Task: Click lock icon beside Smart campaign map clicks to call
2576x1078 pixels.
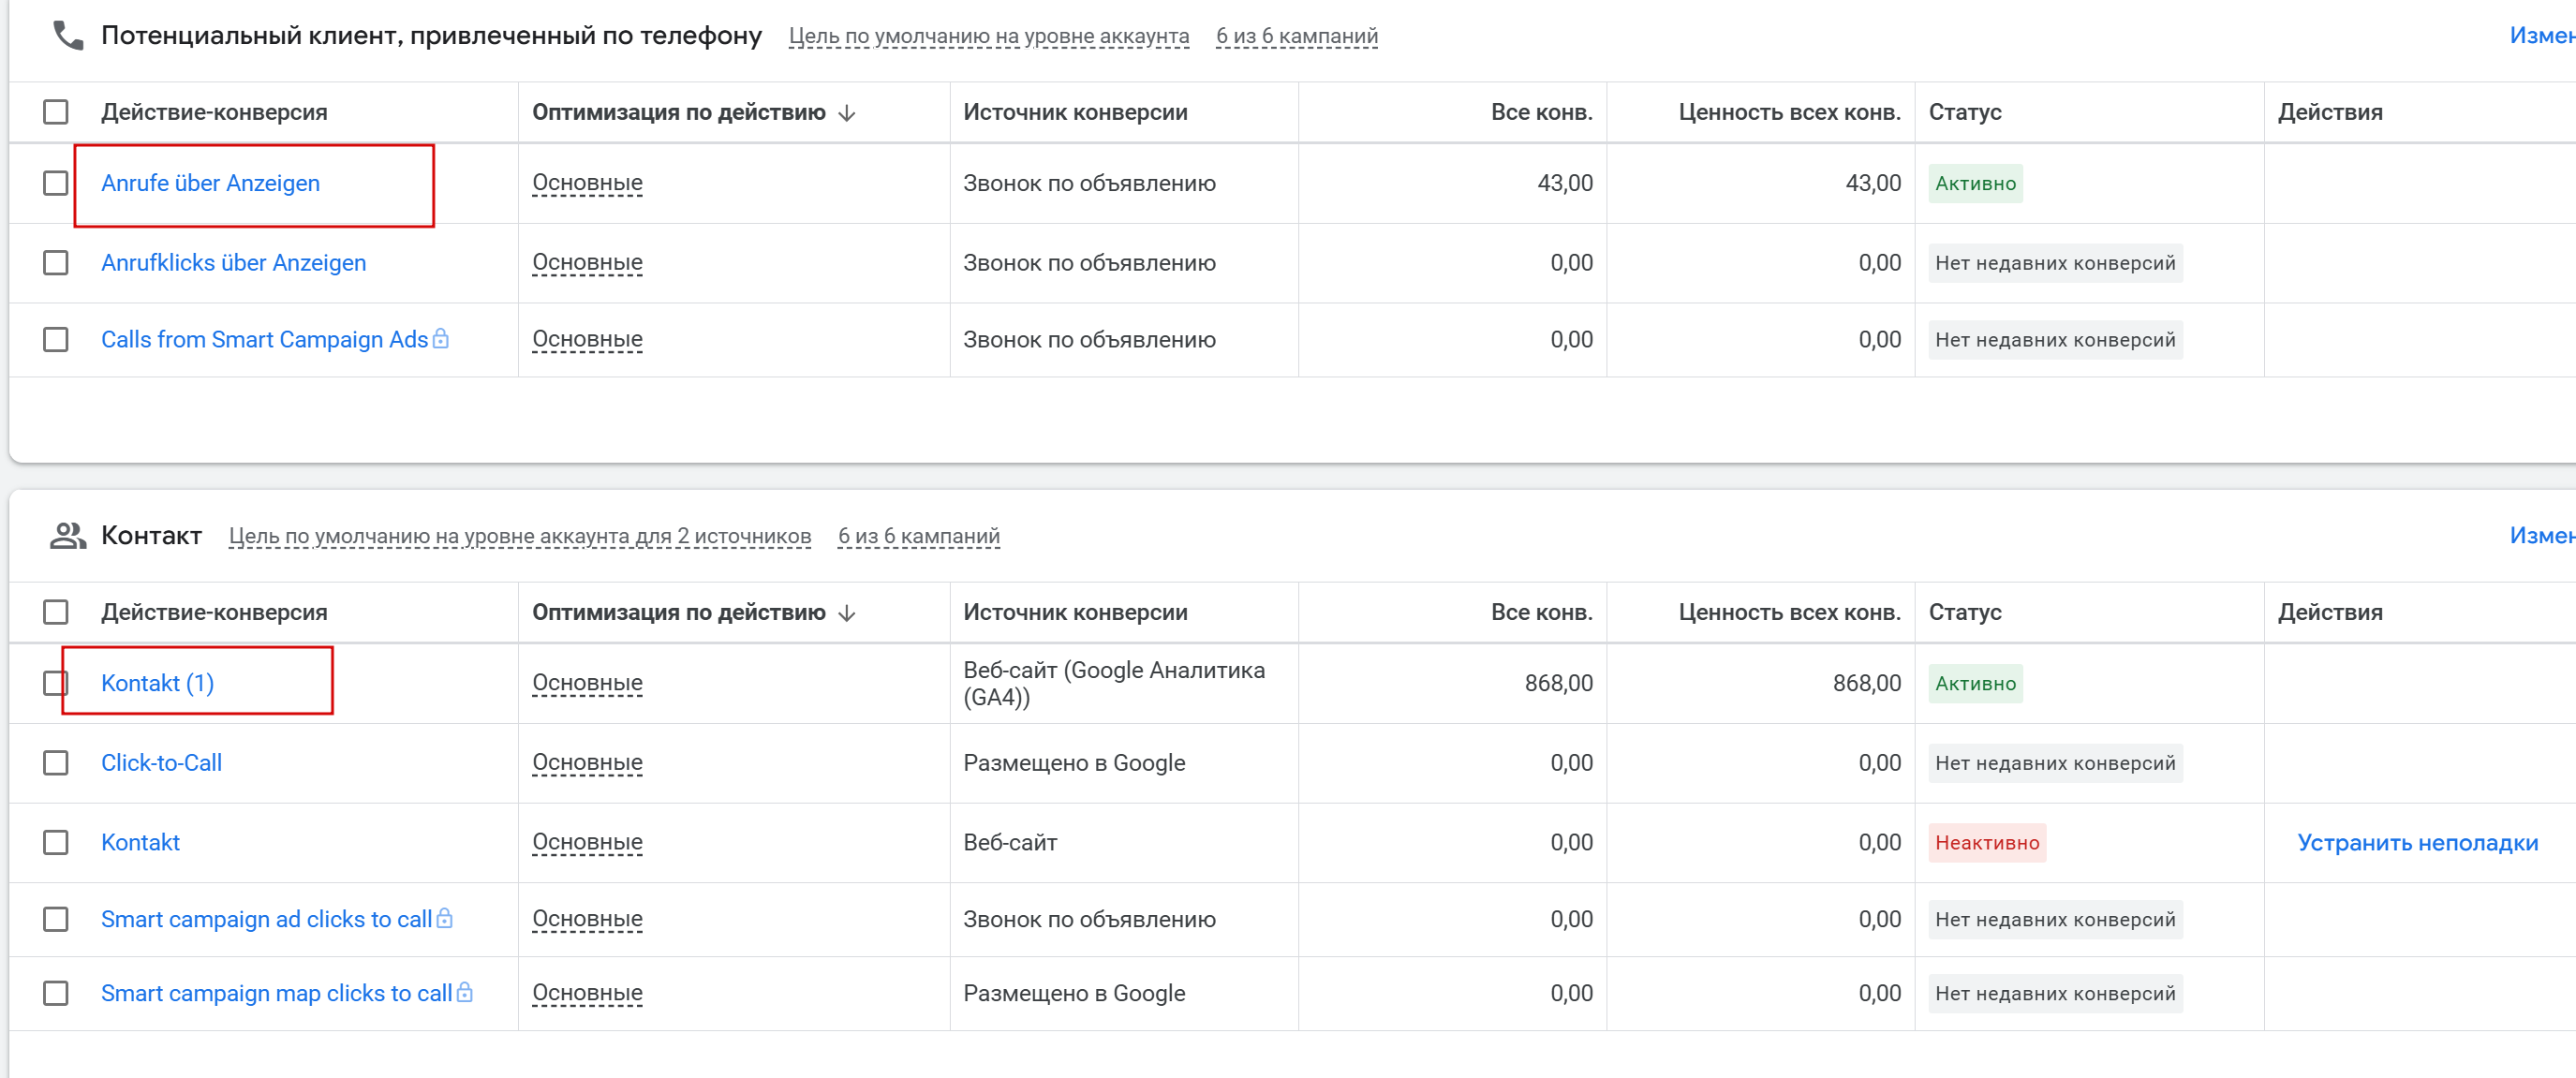Action: [x=464, y=992]
